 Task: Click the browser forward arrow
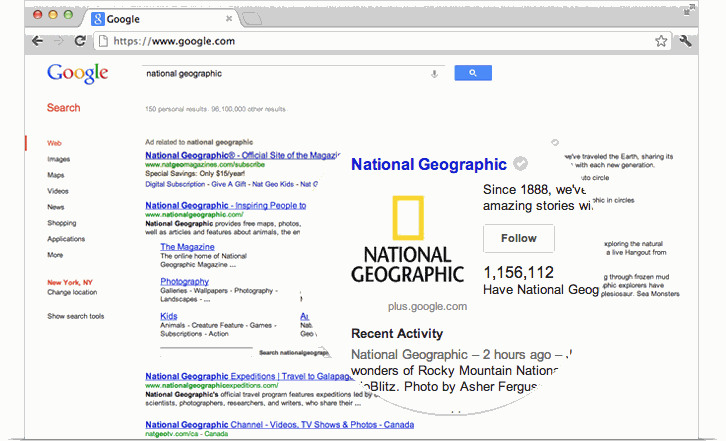(59, 41)
